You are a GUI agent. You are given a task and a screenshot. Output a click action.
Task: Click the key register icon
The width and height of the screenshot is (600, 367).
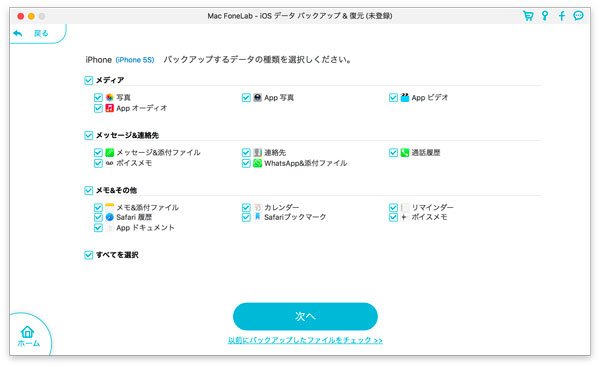(545, 16)
